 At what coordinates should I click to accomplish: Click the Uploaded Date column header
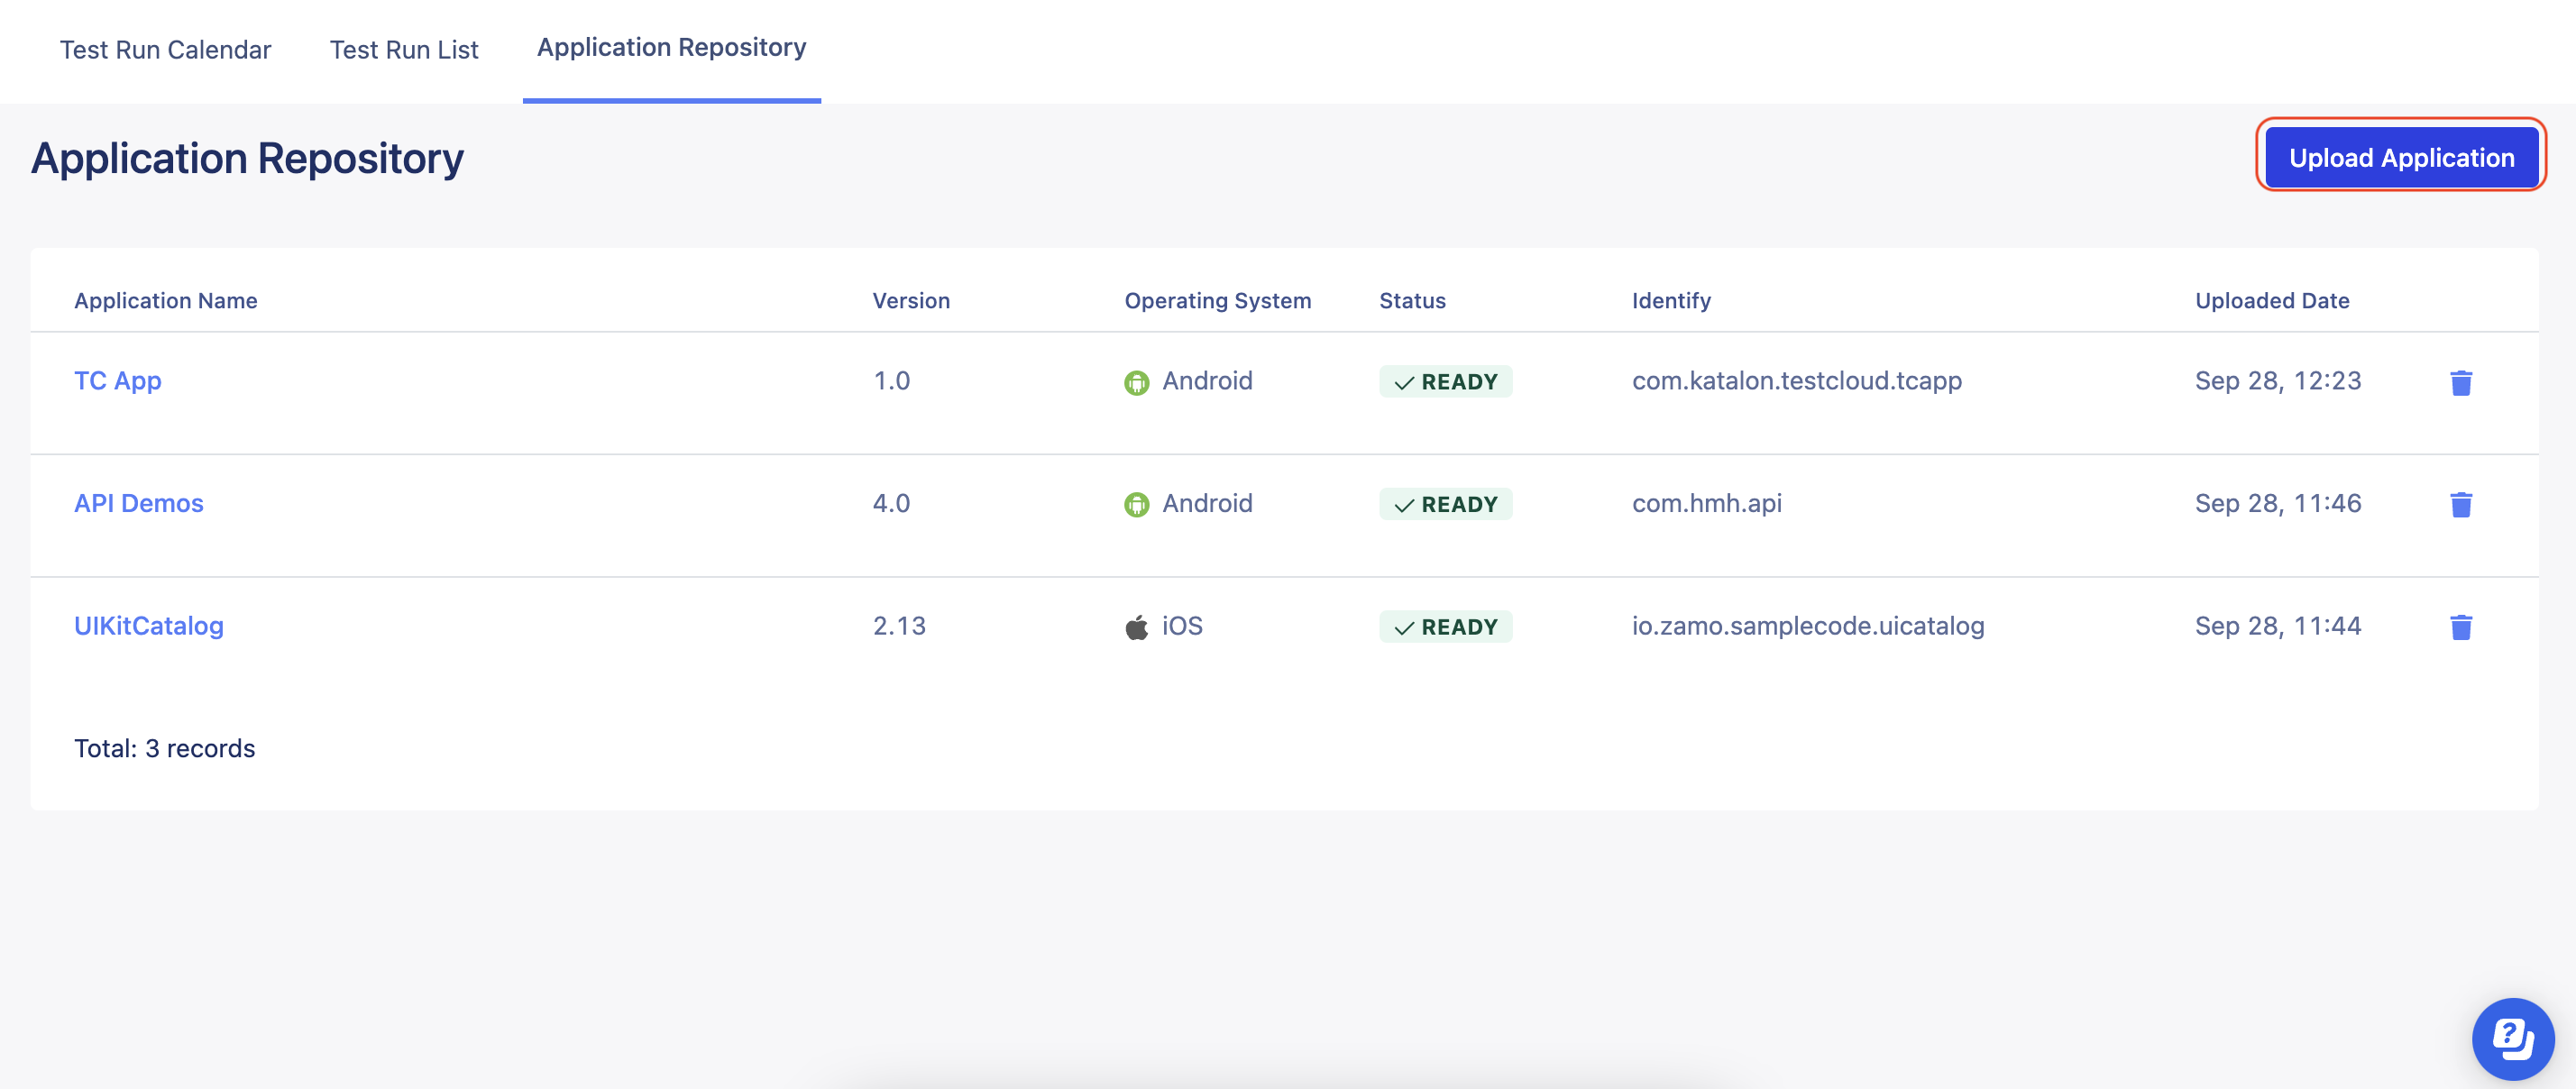pyautogui.click(x=2272, y=300)
